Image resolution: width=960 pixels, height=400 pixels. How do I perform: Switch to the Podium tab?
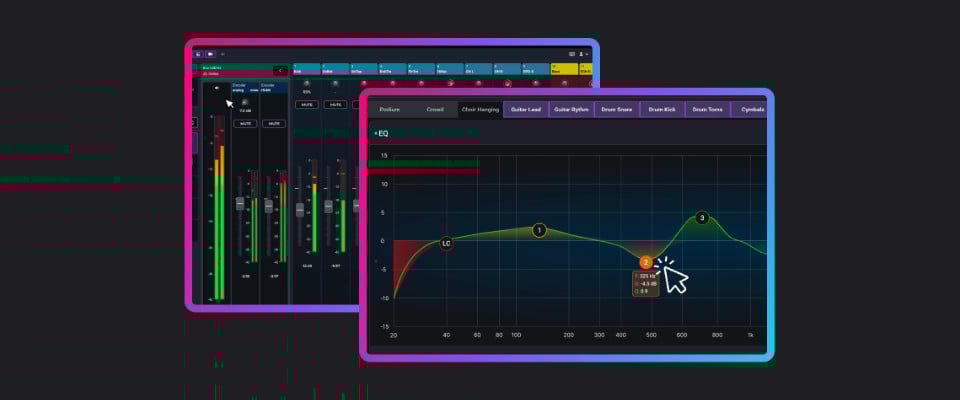389,110
